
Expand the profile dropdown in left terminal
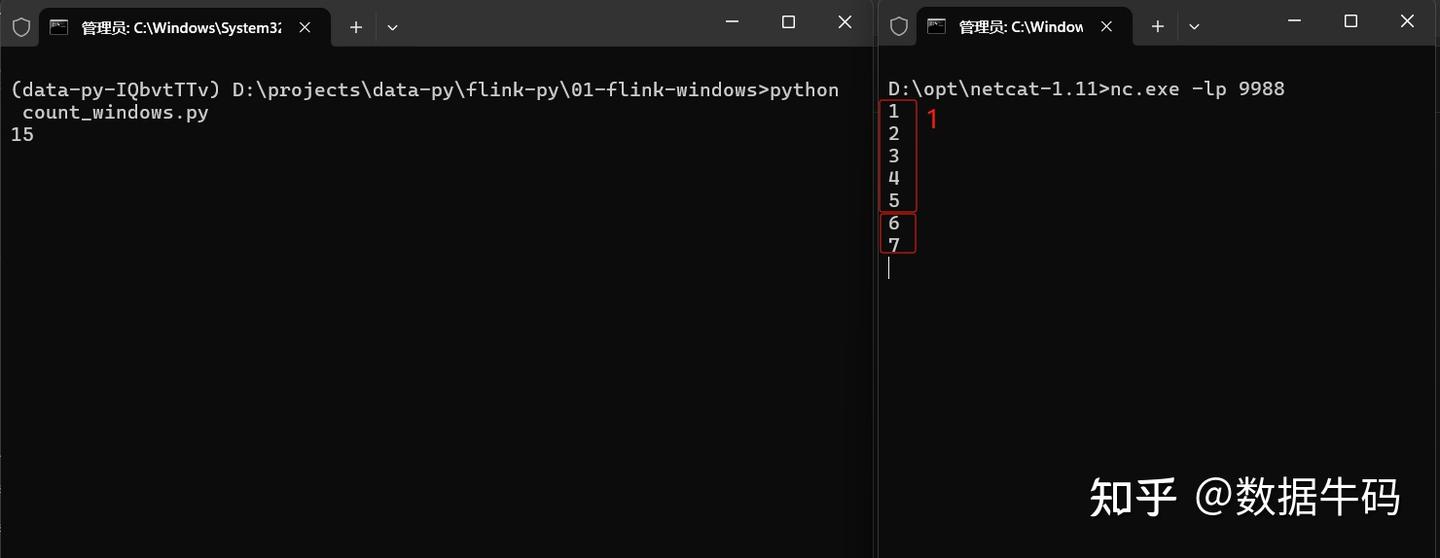[392, 27]
